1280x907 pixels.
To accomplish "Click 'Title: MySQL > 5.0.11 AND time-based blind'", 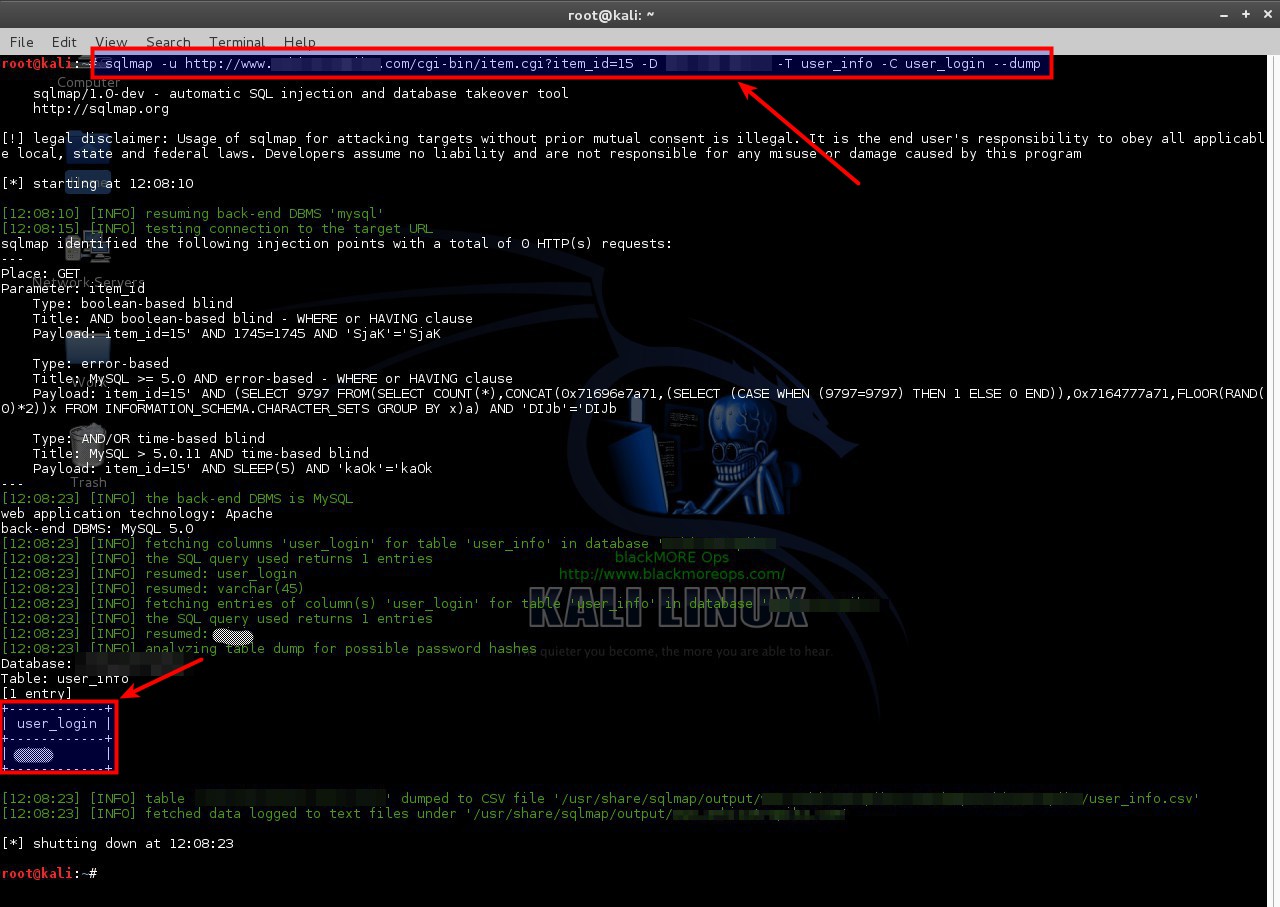I will (201, 454).
